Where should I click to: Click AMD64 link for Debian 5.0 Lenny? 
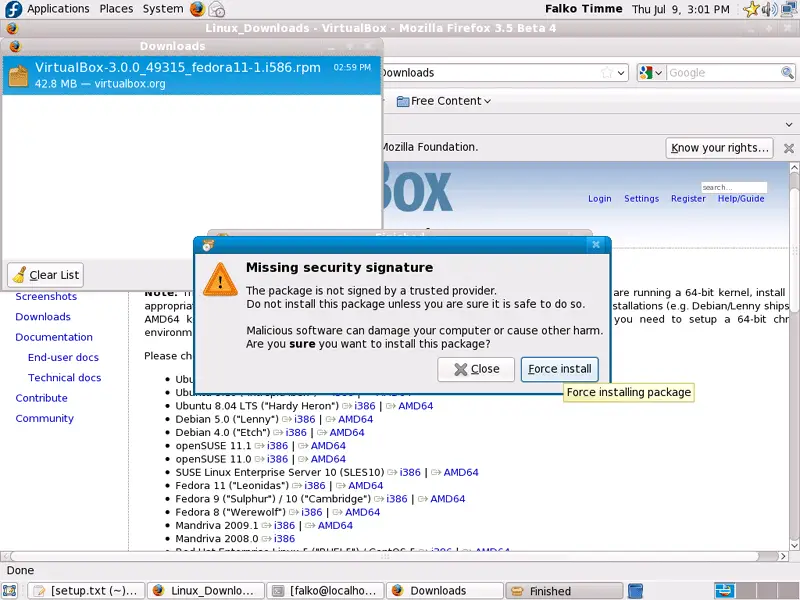click(x=356, y=419)
